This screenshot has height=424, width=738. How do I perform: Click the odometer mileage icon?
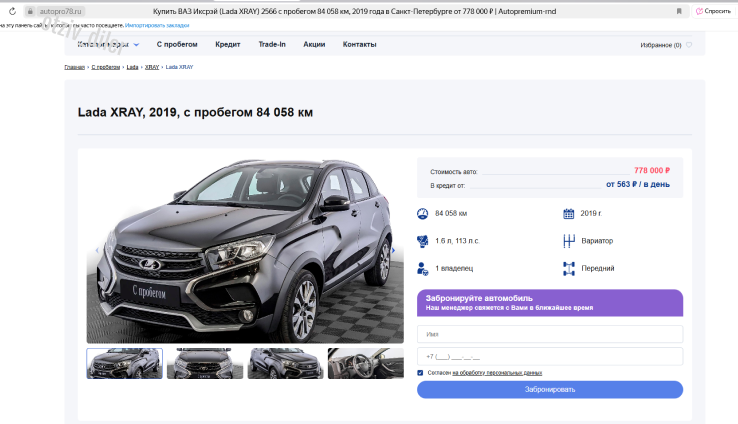click(423, 214)
